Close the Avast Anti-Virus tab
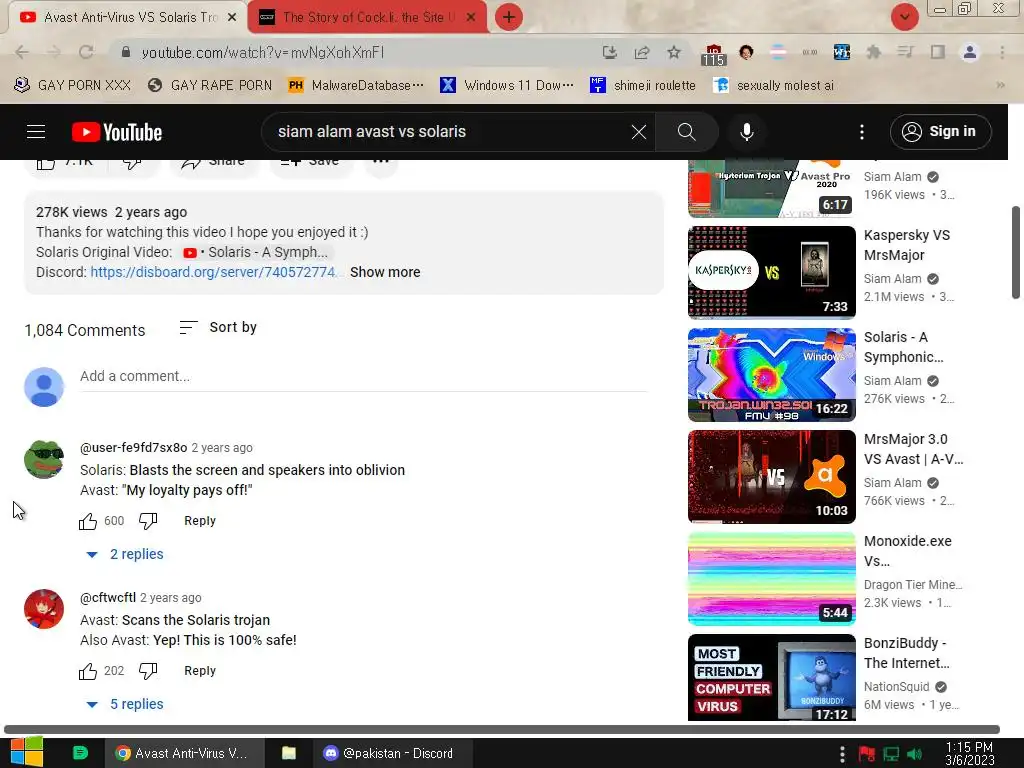This screenshot has height=768, width=1024. pyautogui.click(x=232, y=18)
